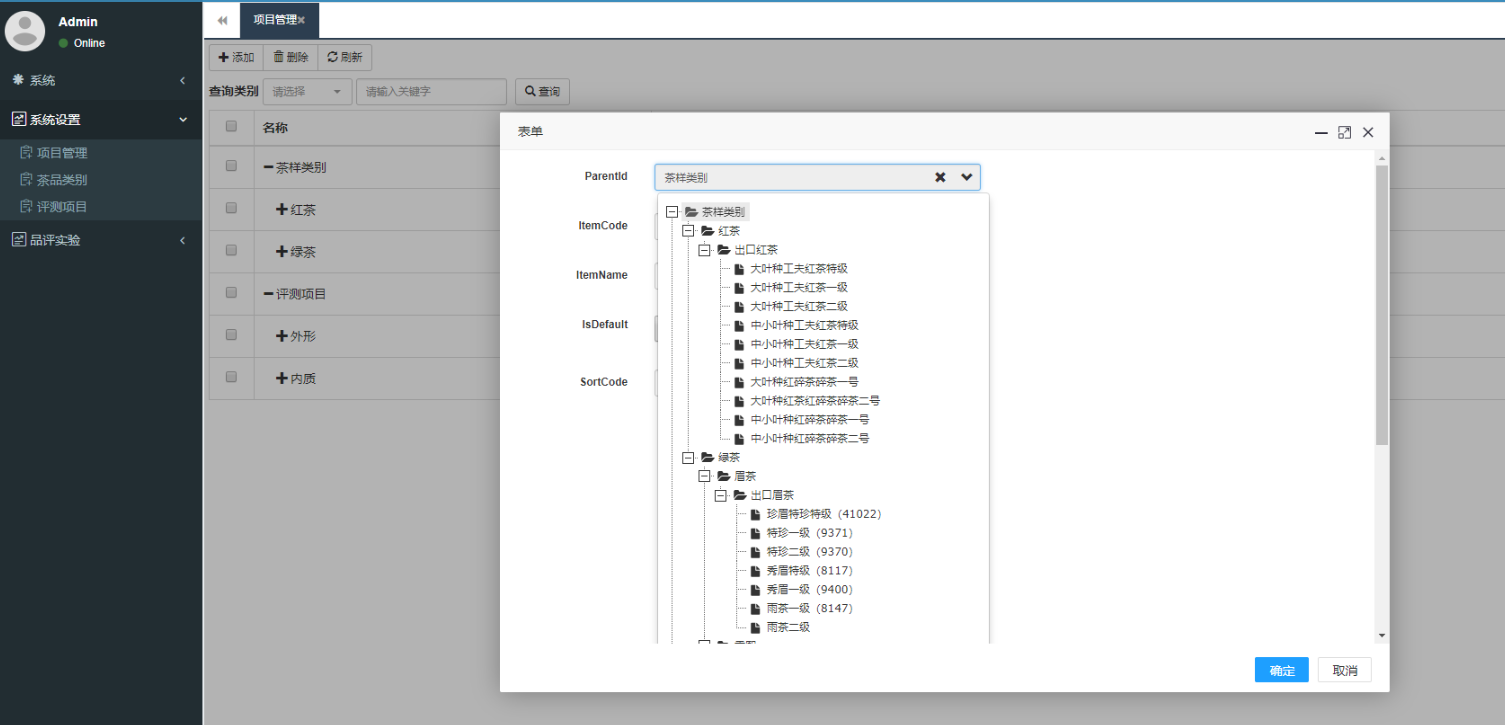Open 茶品类别 in the sidebar
The image size is (1505, 725).
(62, 180)
